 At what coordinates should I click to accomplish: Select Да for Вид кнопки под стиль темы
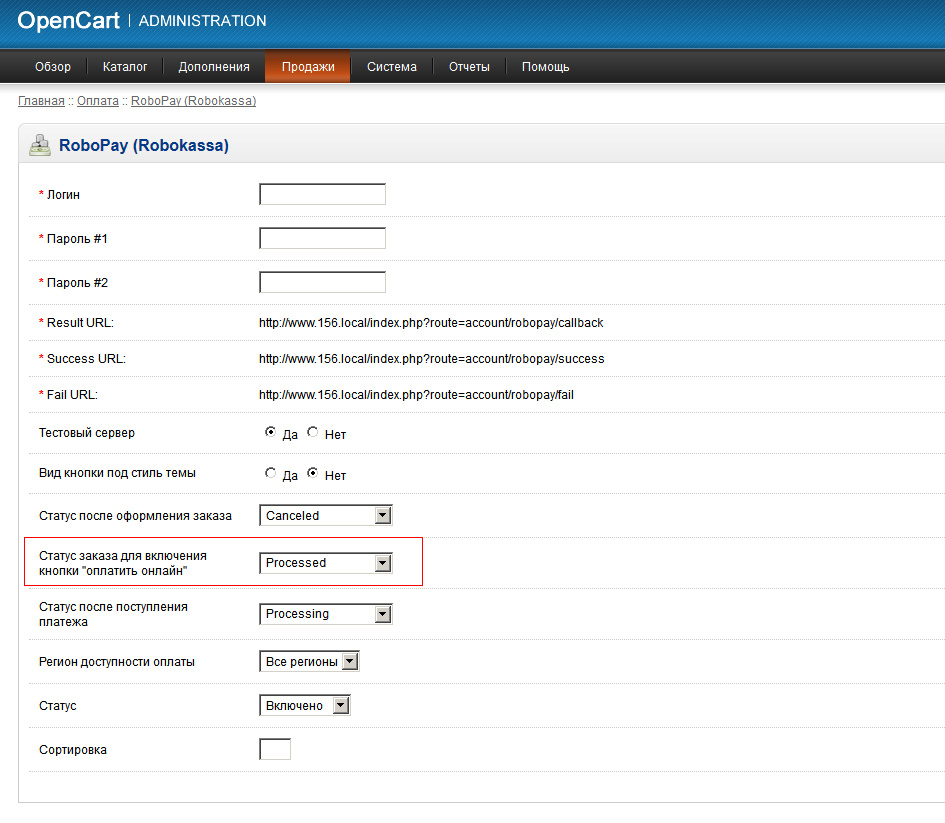271,473
